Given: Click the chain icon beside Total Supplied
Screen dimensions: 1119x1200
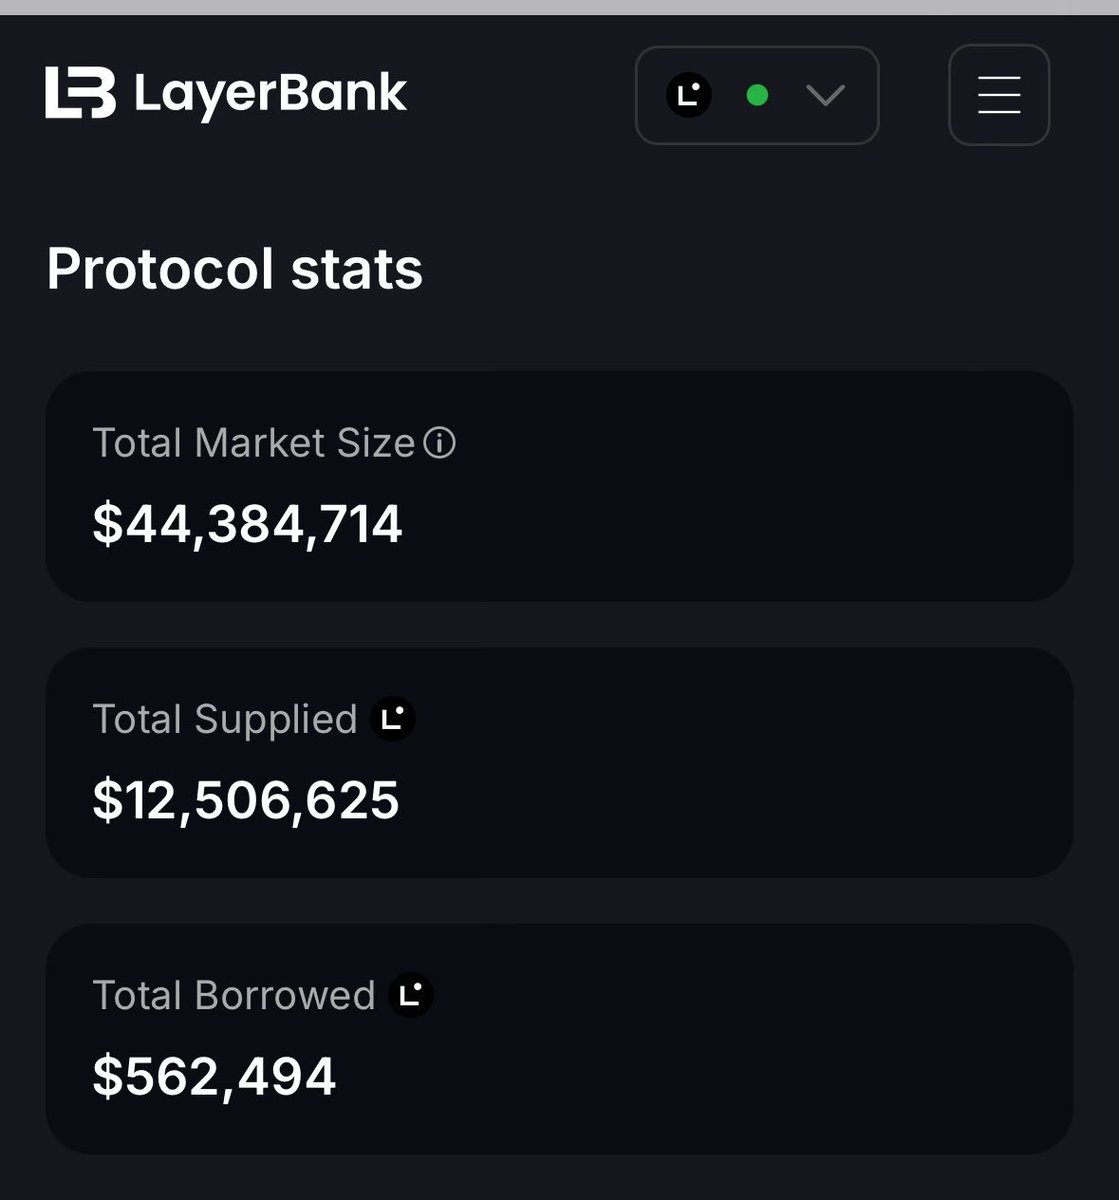Looking at the screenshot, I should [x=393, y=718].
